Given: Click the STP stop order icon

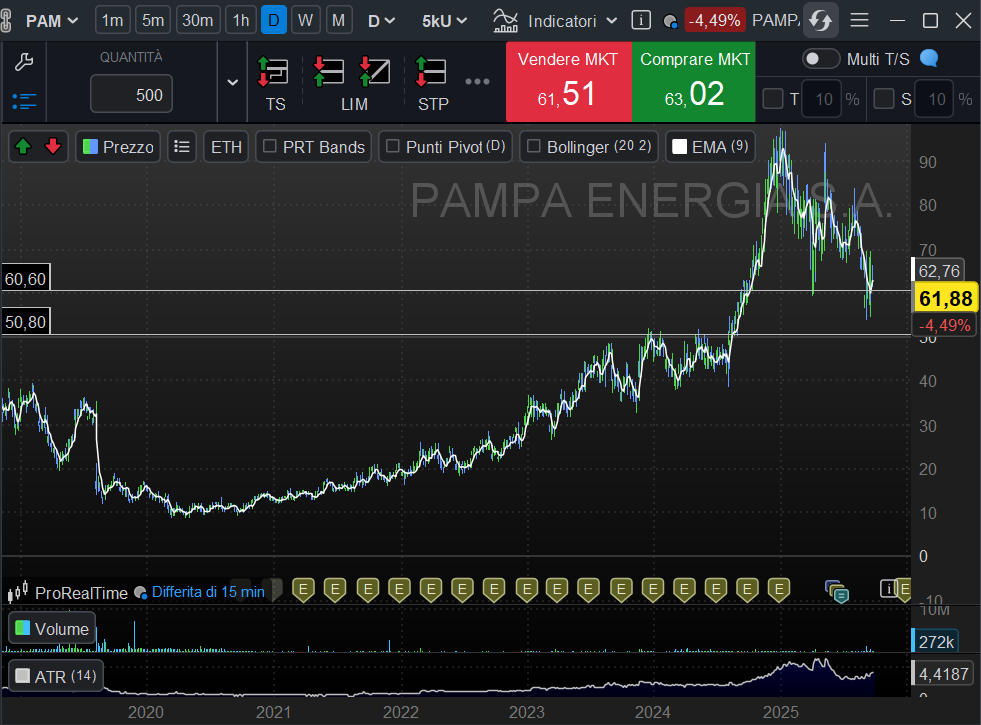Looking at the screenshot, I should pyautogui.click(x=432, y=73).
